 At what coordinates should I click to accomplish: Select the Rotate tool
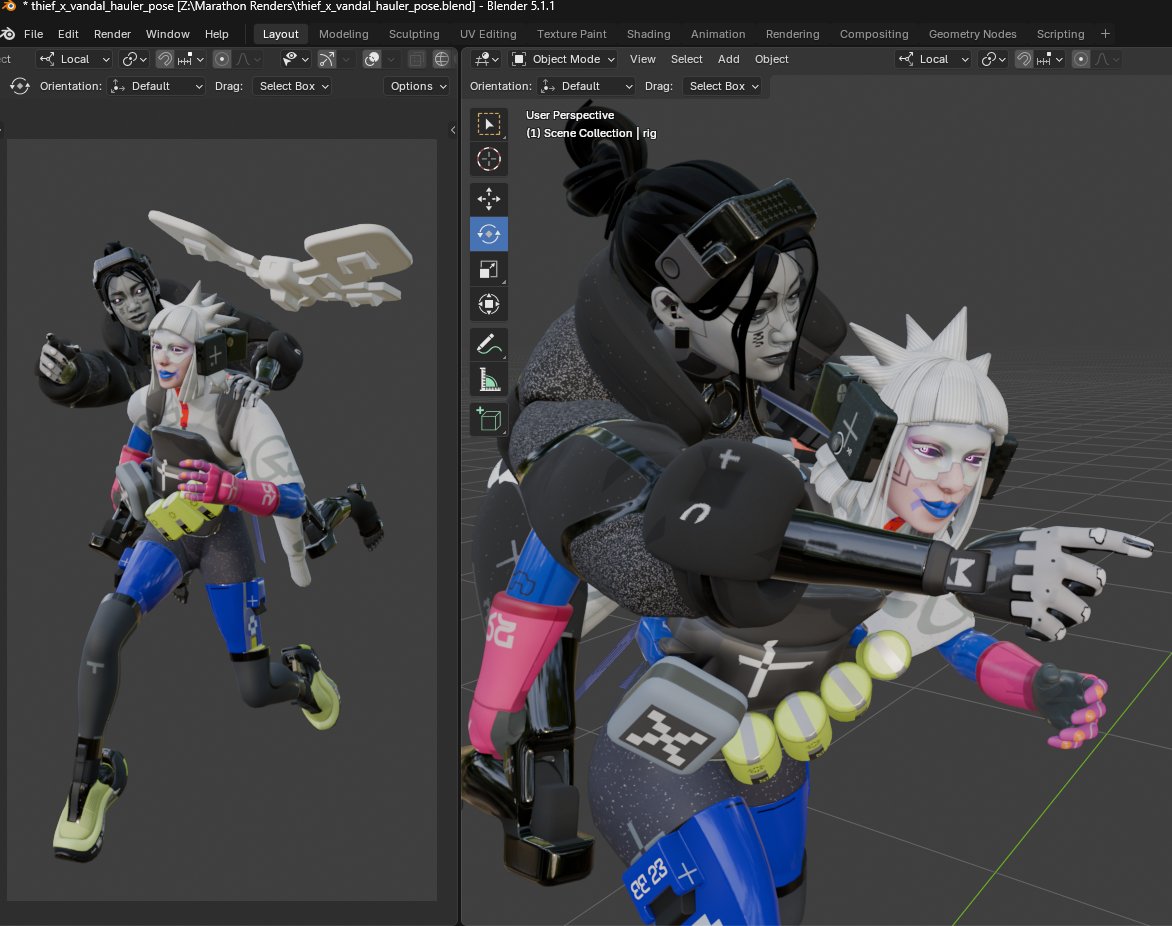click(x=489, y=234)
